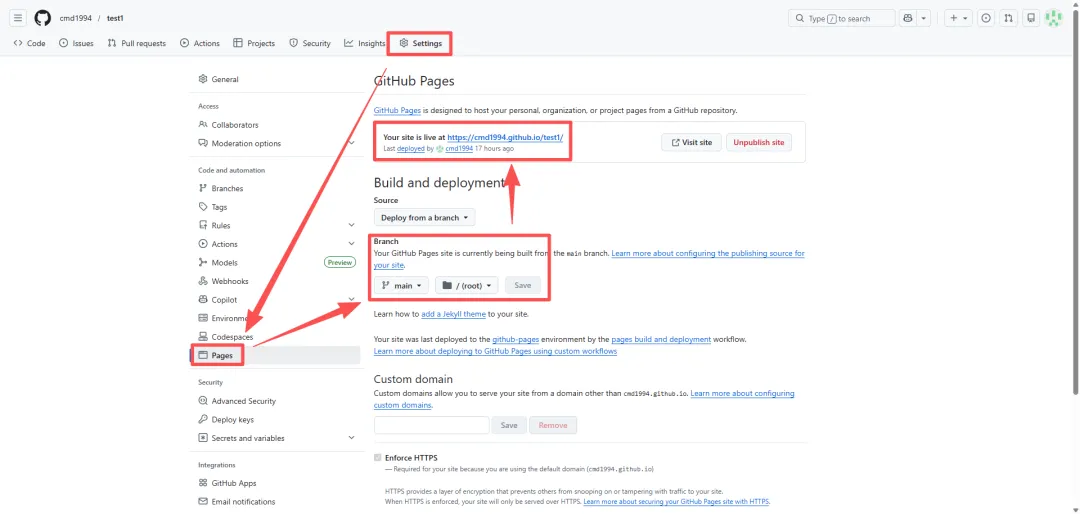Image resolution: width=1080 pixels, height=514 pixels.
Task: Click the Unpublish site button
Action: pyautogui.click(x=758, y=143)
